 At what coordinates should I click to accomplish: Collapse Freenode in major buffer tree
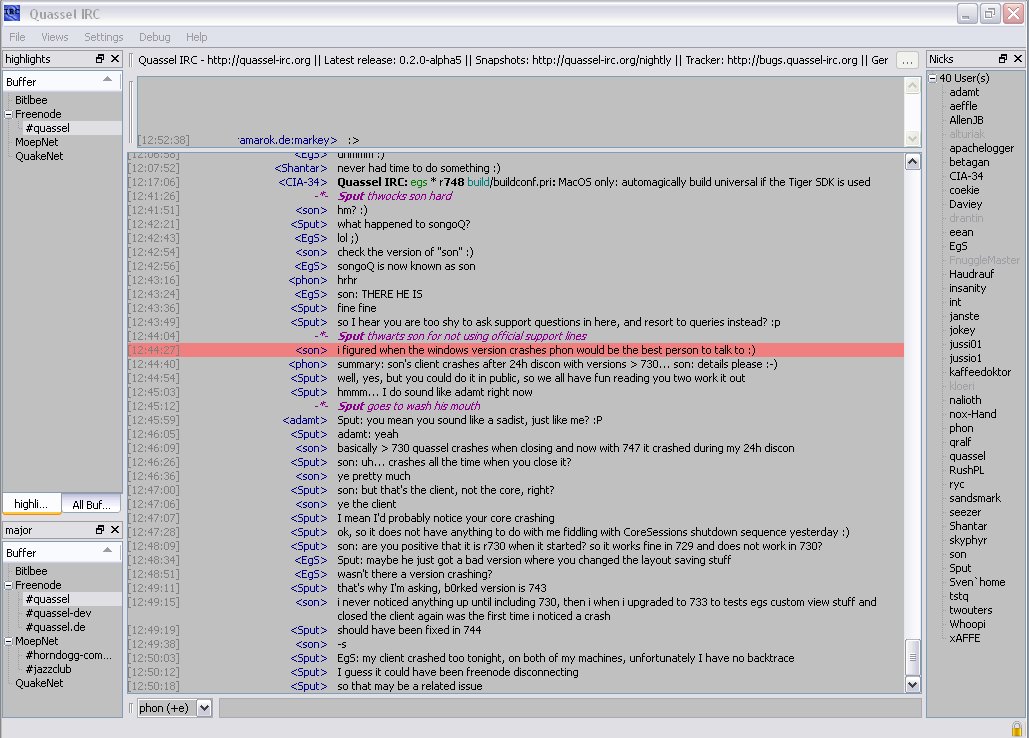click(9, 585)
